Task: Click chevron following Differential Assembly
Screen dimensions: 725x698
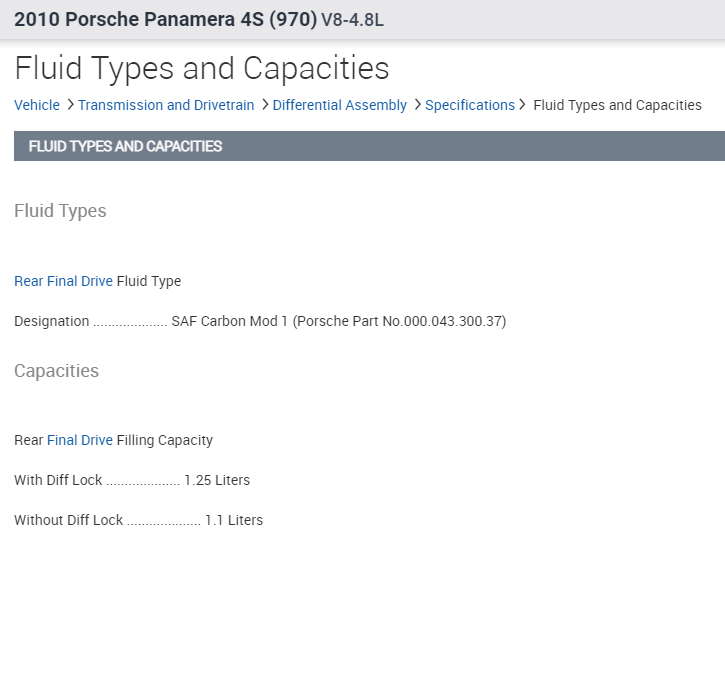Action: pos(416,105)
